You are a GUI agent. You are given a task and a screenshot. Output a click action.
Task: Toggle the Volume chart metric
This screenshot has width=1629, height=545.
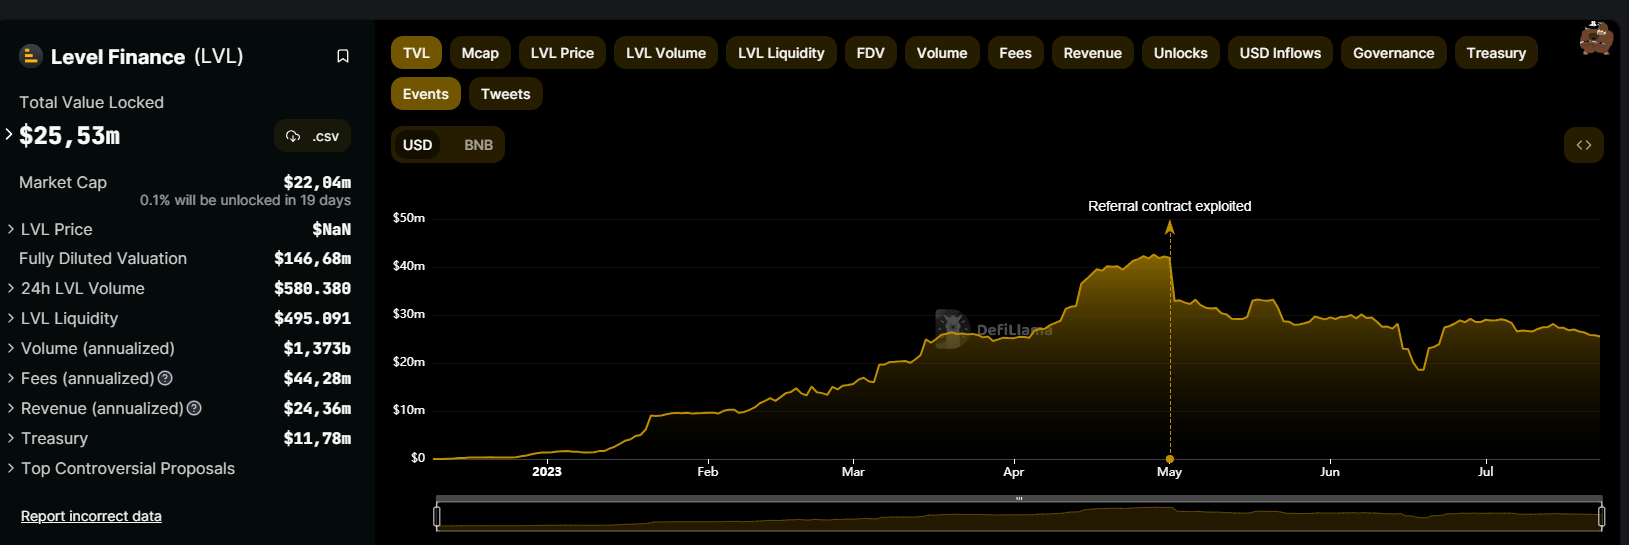point(942,53)
